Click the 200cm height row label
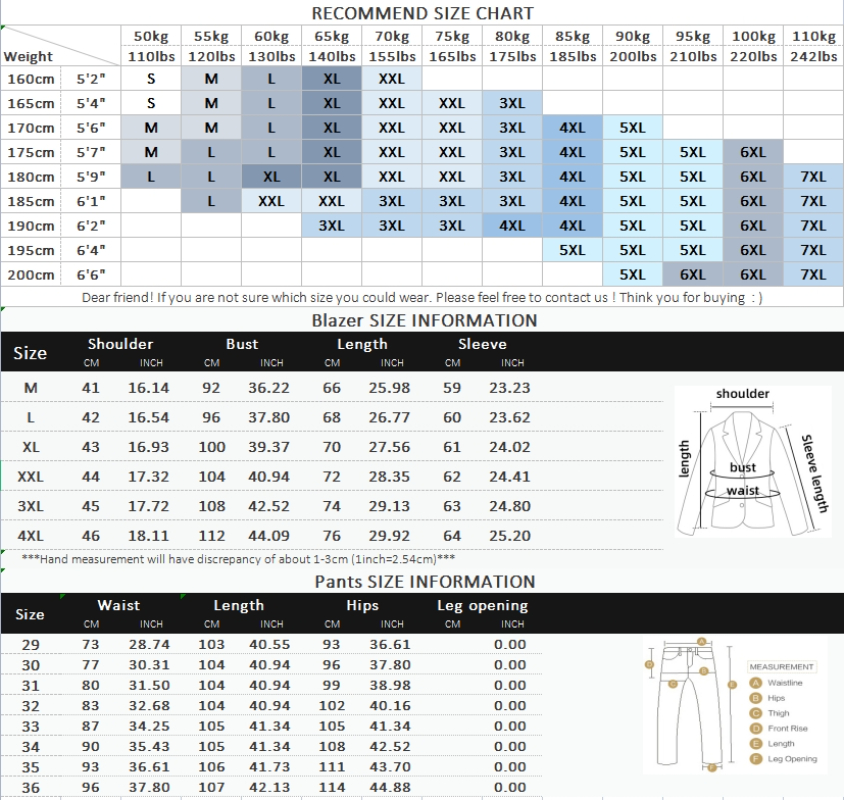 31,275
